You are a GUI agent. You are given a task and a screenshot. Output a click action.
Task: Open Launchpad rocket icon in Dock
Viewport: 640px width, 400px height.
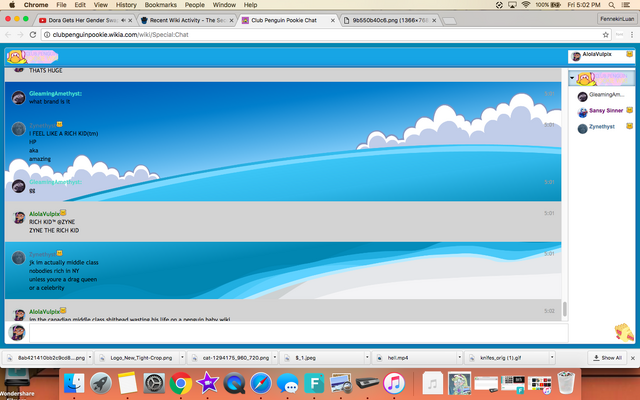[101, 383]
